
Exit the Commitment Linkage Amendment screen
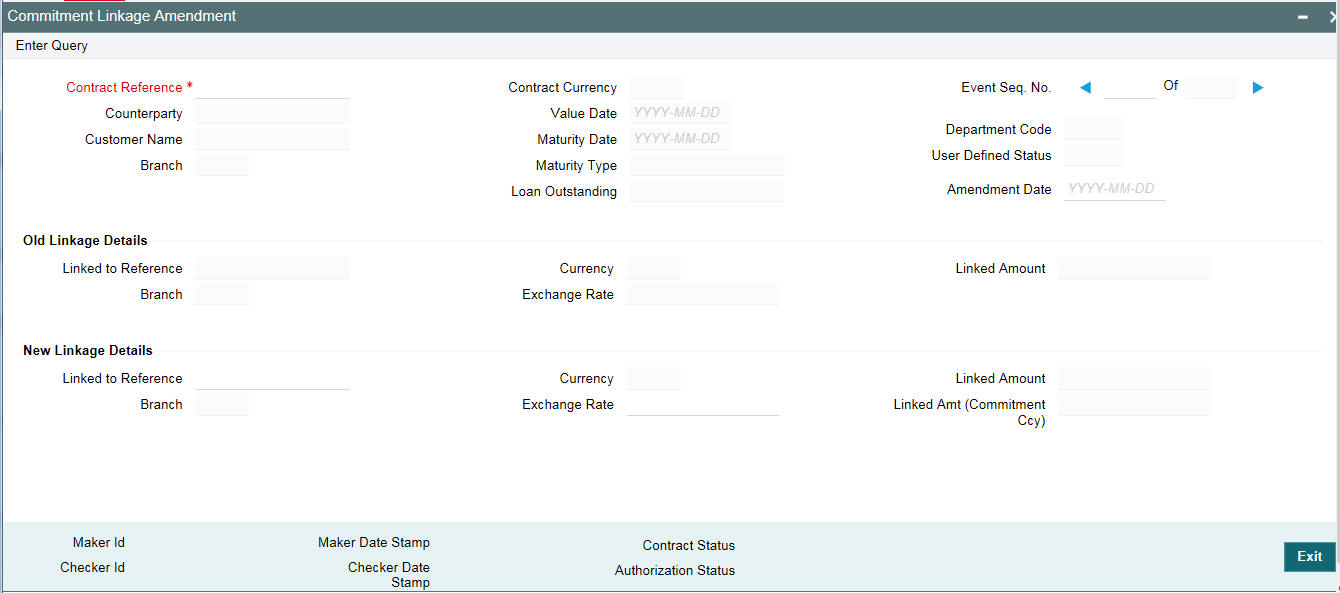(x=1309, y=557)
